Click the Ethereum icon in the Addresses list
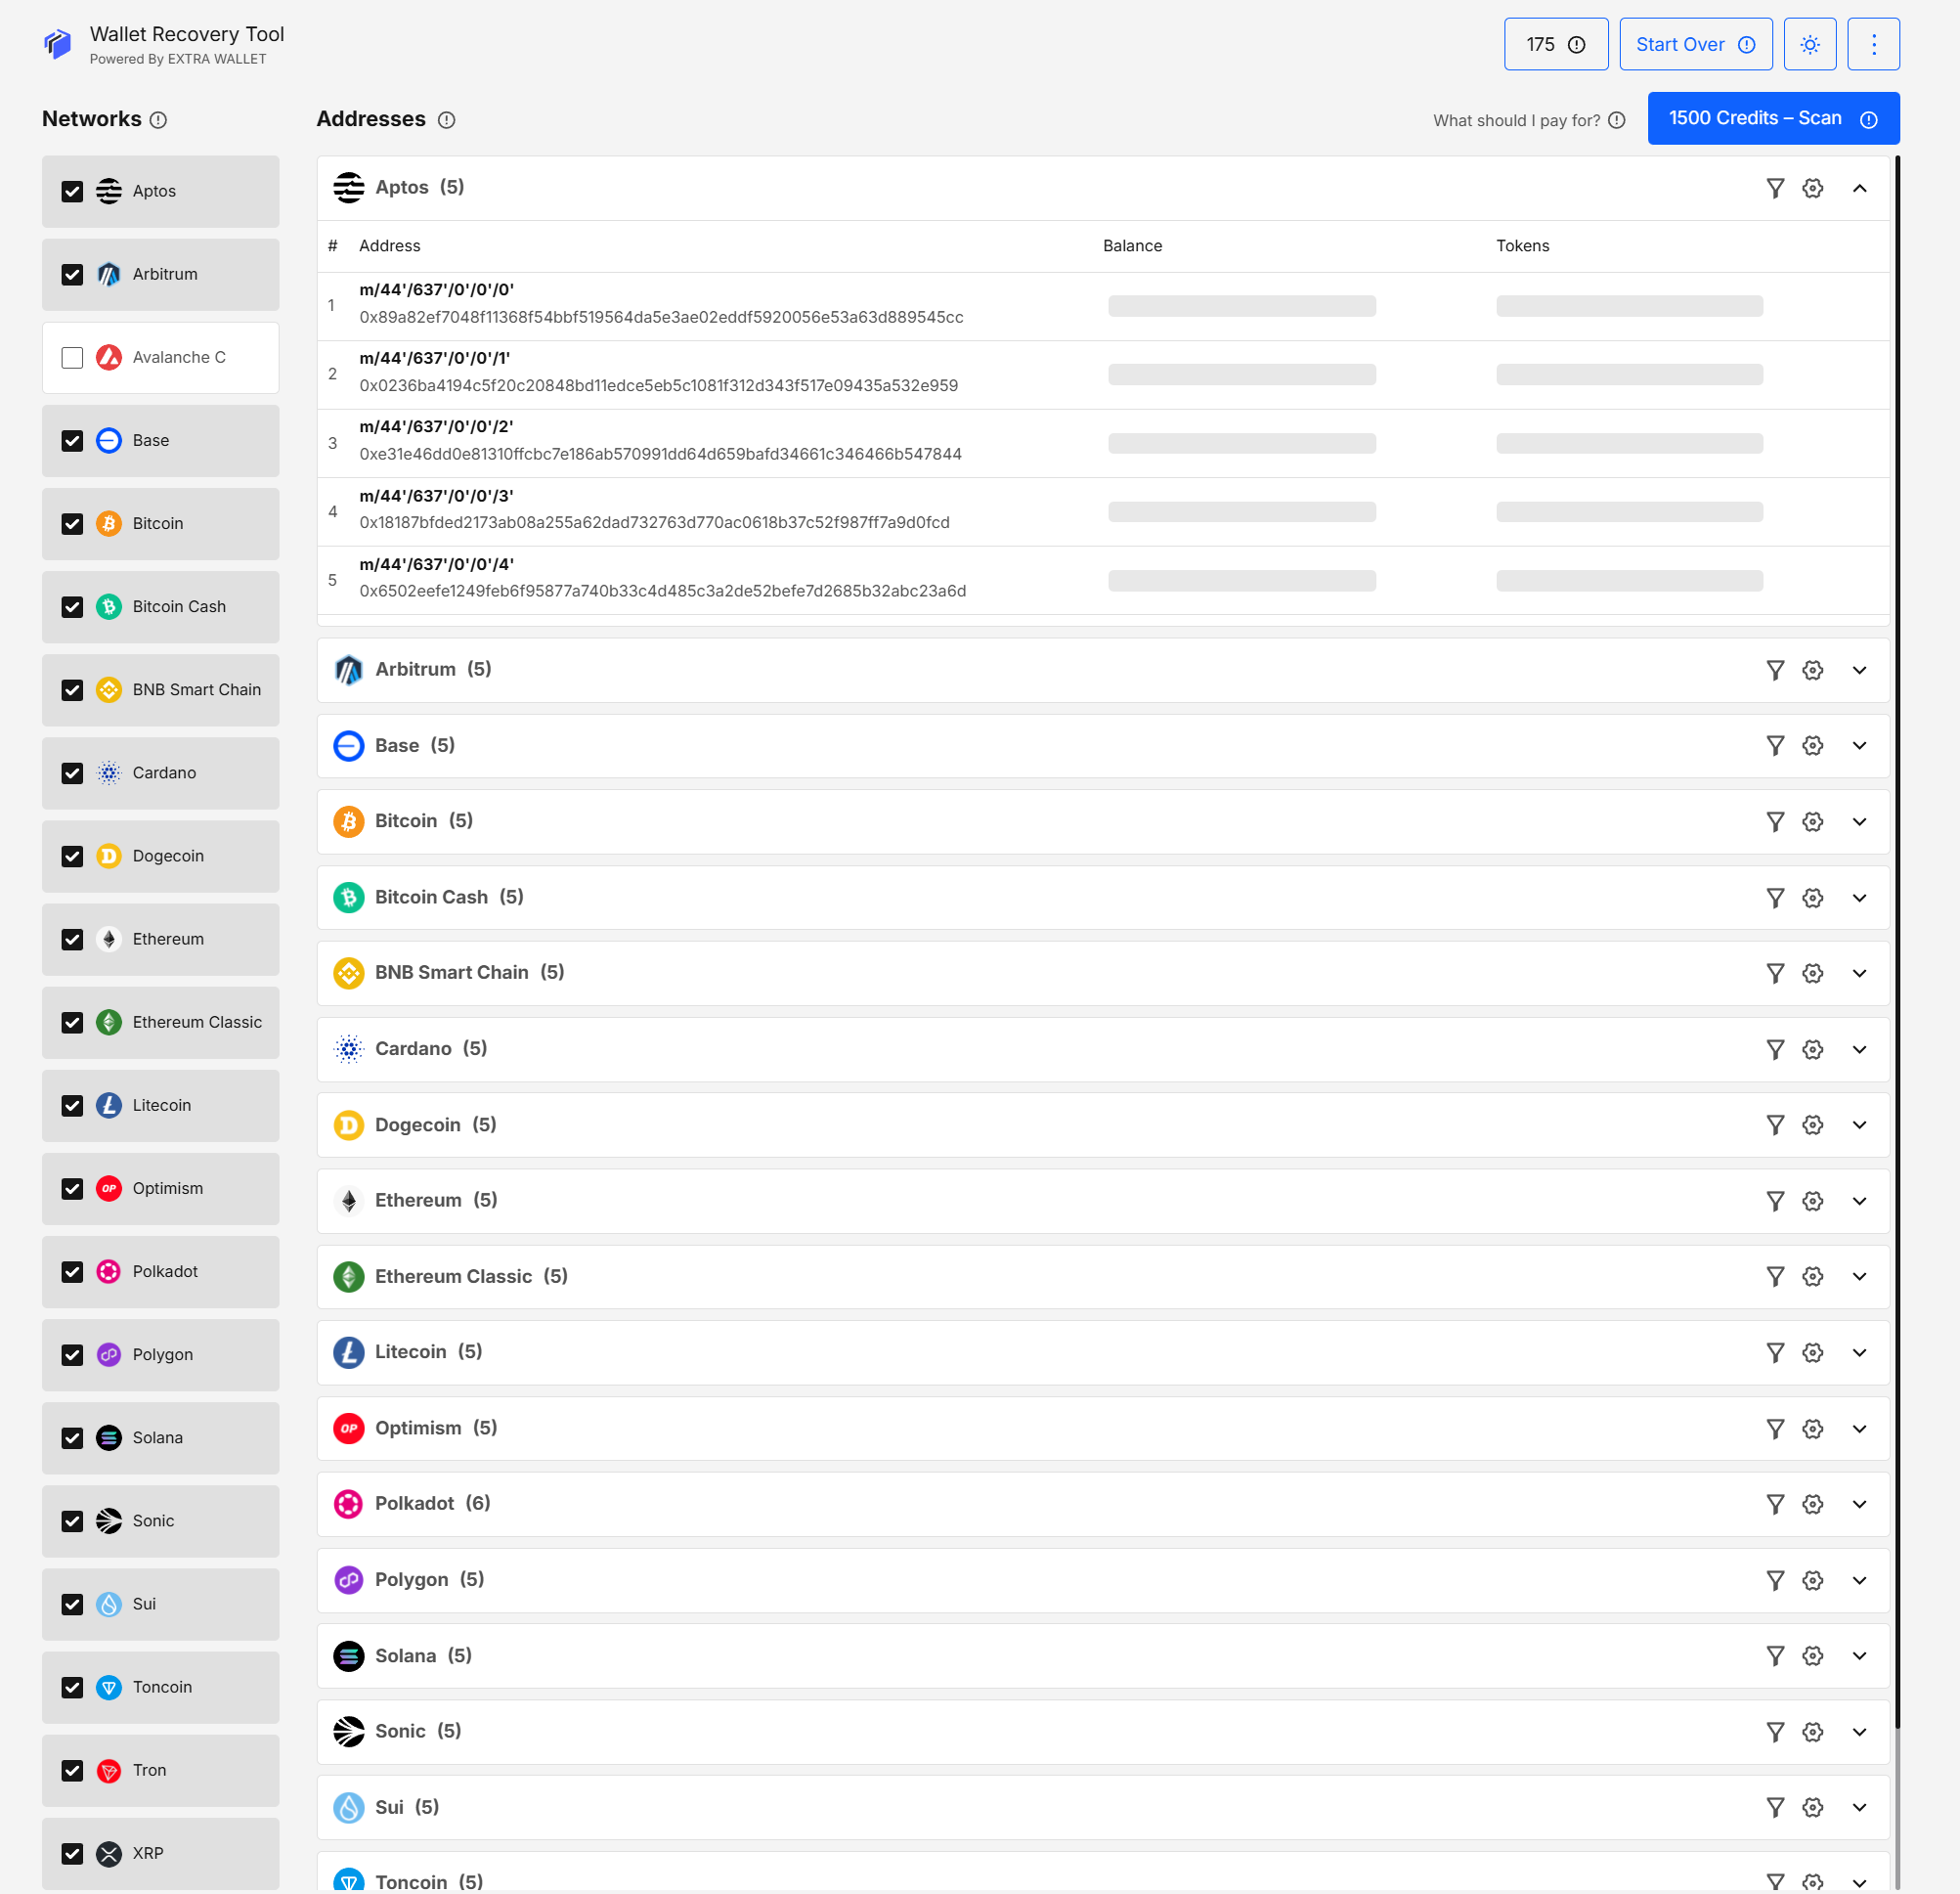1960x1894 pixels. pos(348,1200)
